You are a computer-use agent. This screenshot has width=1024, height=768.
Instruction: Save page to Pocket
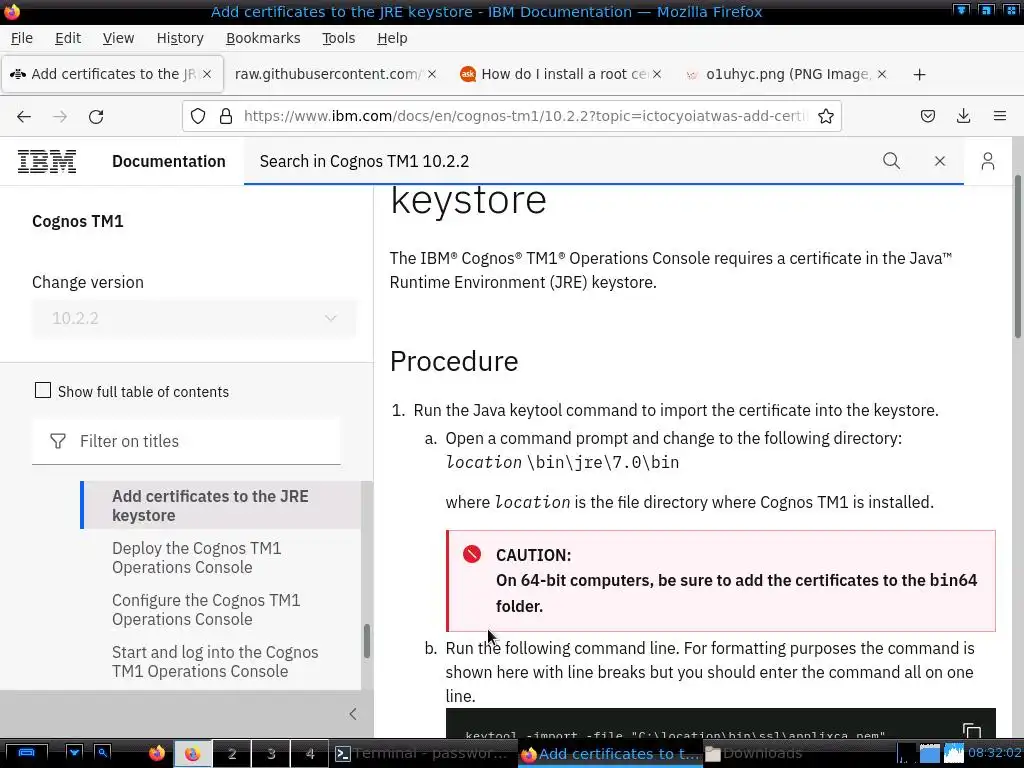click(x=927, y=116)
